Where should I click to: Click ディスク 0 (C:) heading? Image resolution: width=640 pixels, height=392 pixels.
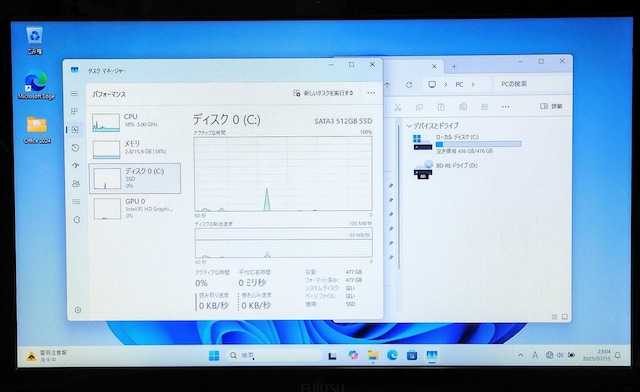(x=227, y=120)
